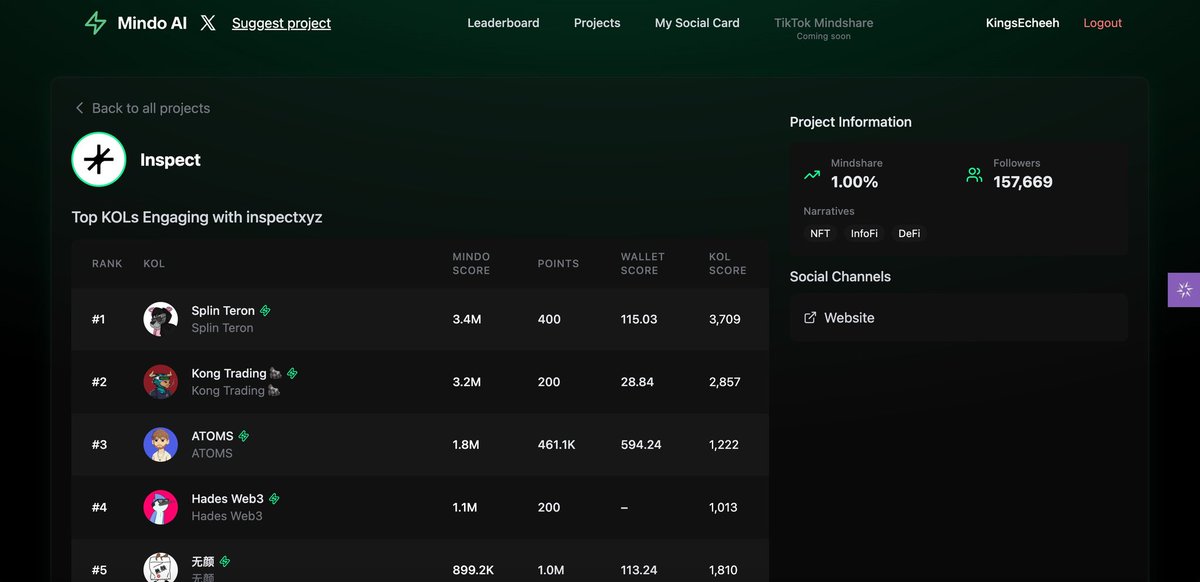Click Kong Trading's verified badge icon
1200x582 pixels.
pos(292,373)
